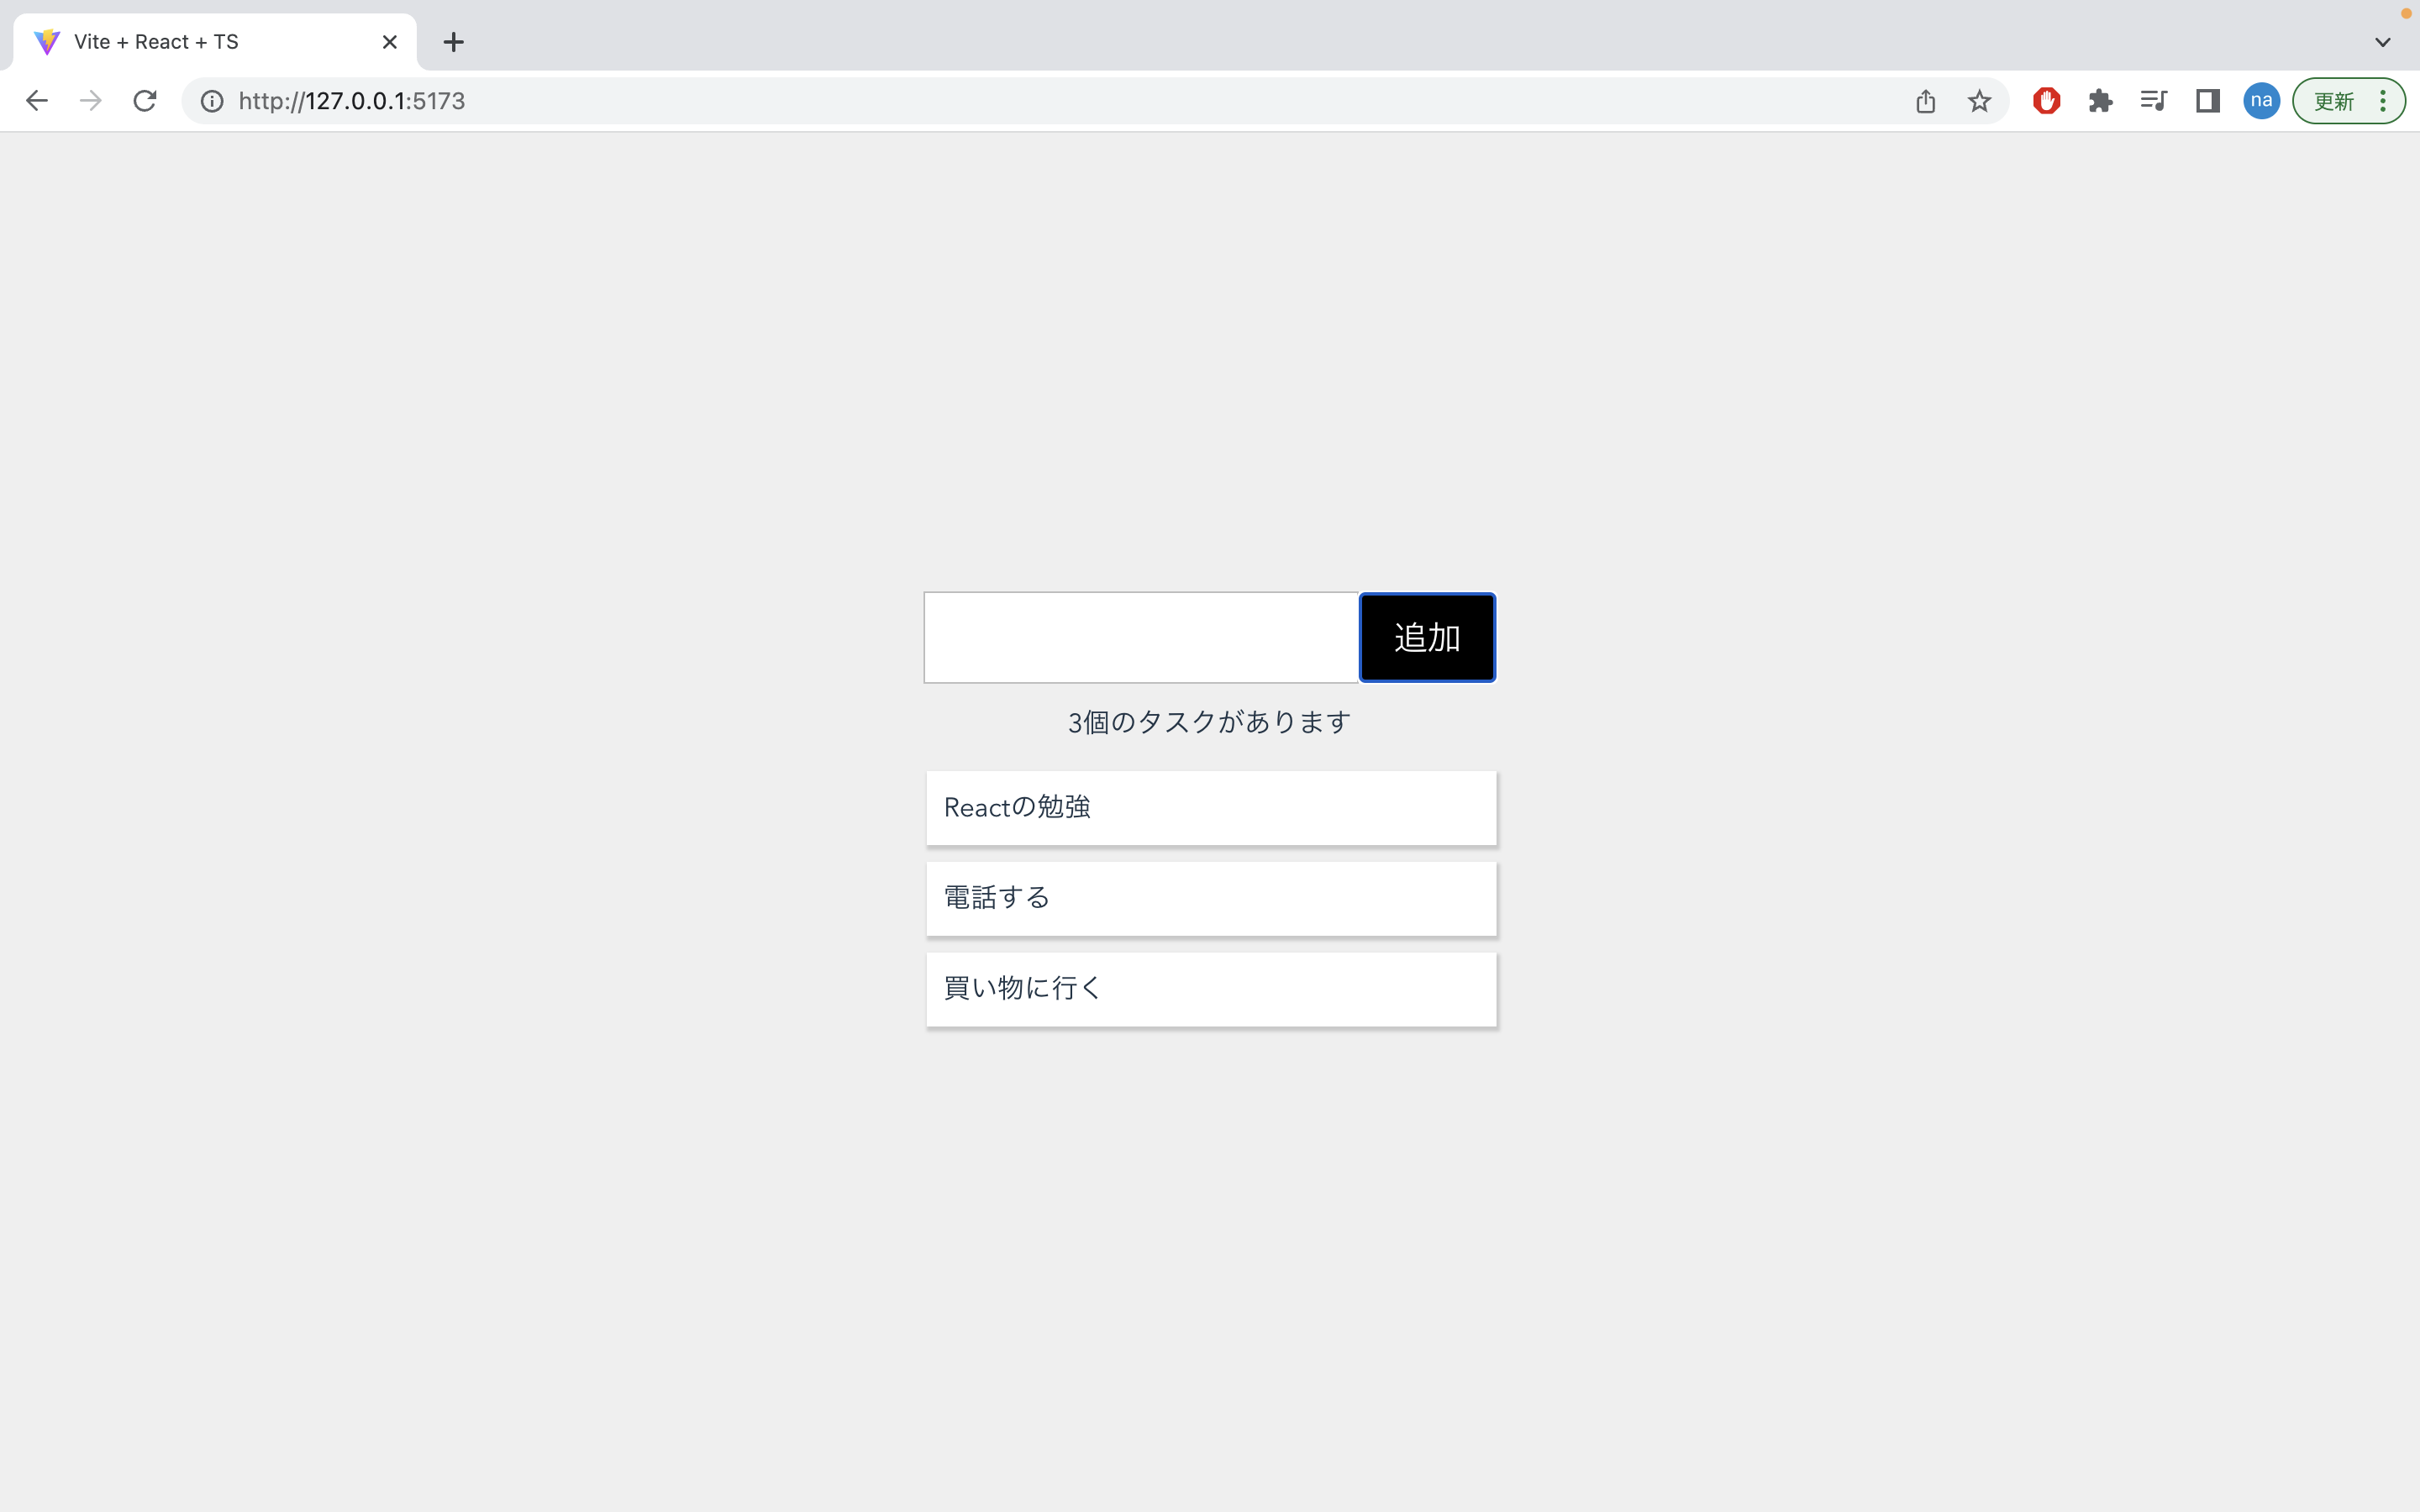Expand the chevron at the window's top right
Image resolution: width=2420 pixels, height=1512 pixels.
point(2383,41)
